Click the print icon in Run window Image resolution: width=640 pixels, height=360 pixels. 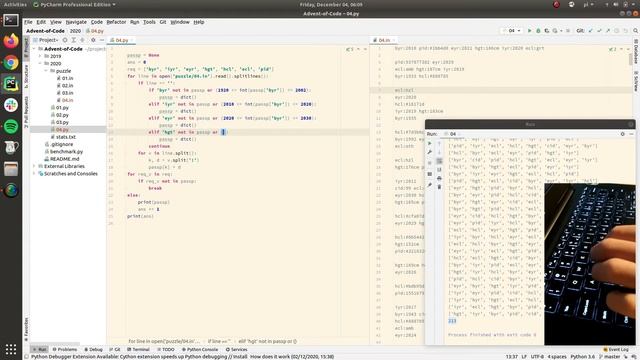439,178
